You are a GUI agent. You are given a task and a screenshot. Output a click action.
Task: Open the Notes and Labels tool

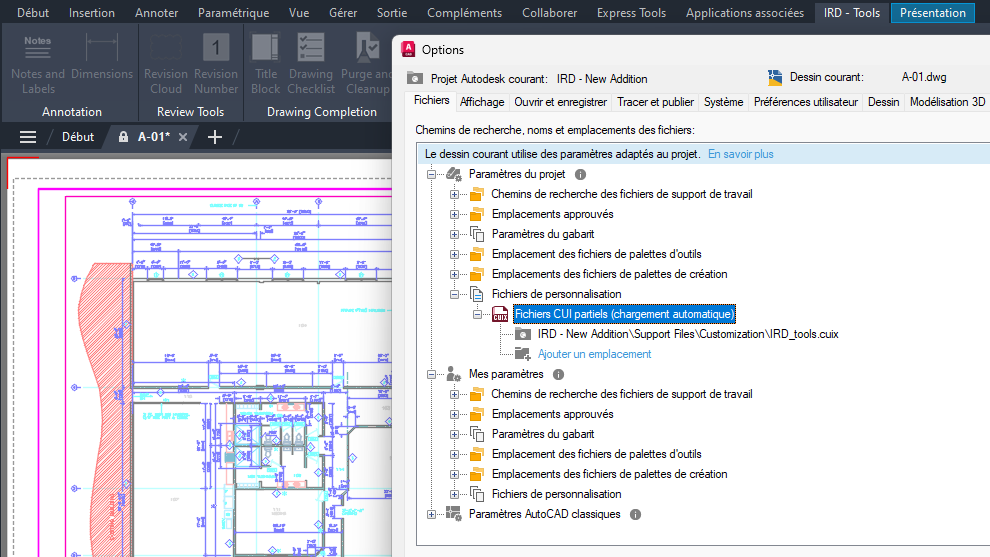38,63
